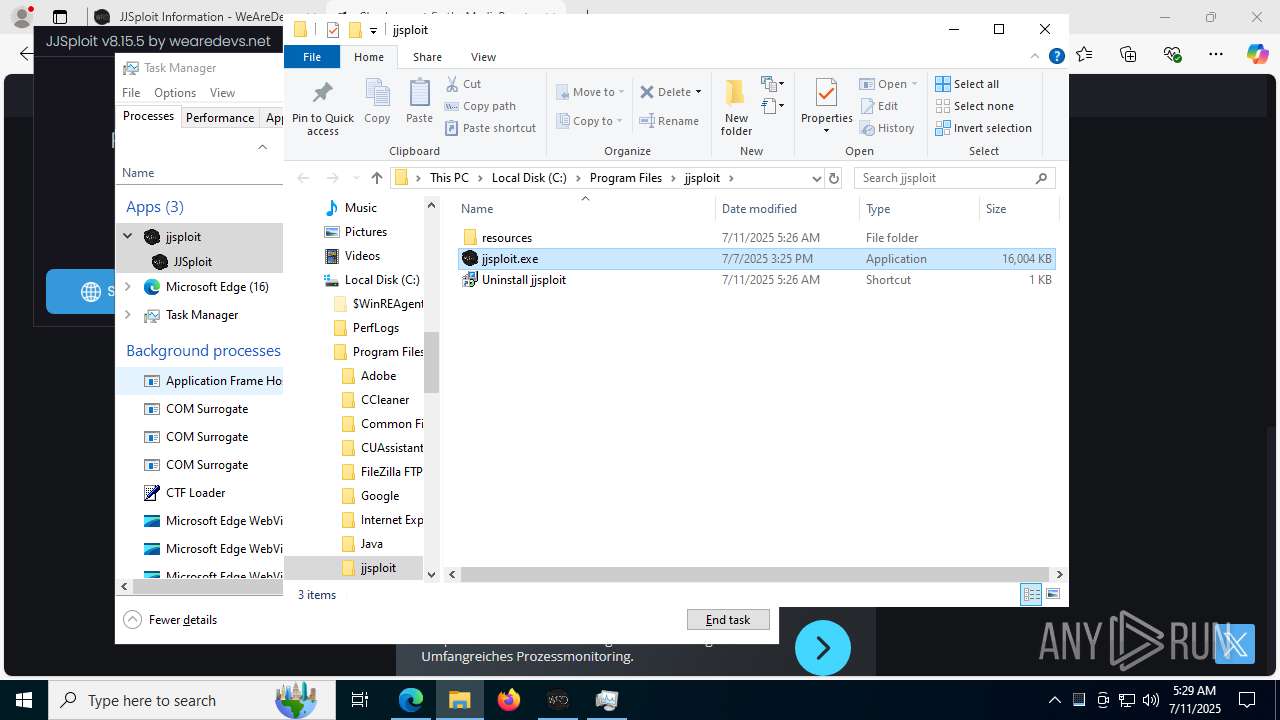Image resolution: width=1280 pixels, height=720 pixels.
Task: Open File Explorer taskbar icon
Action: pos(460,700)
